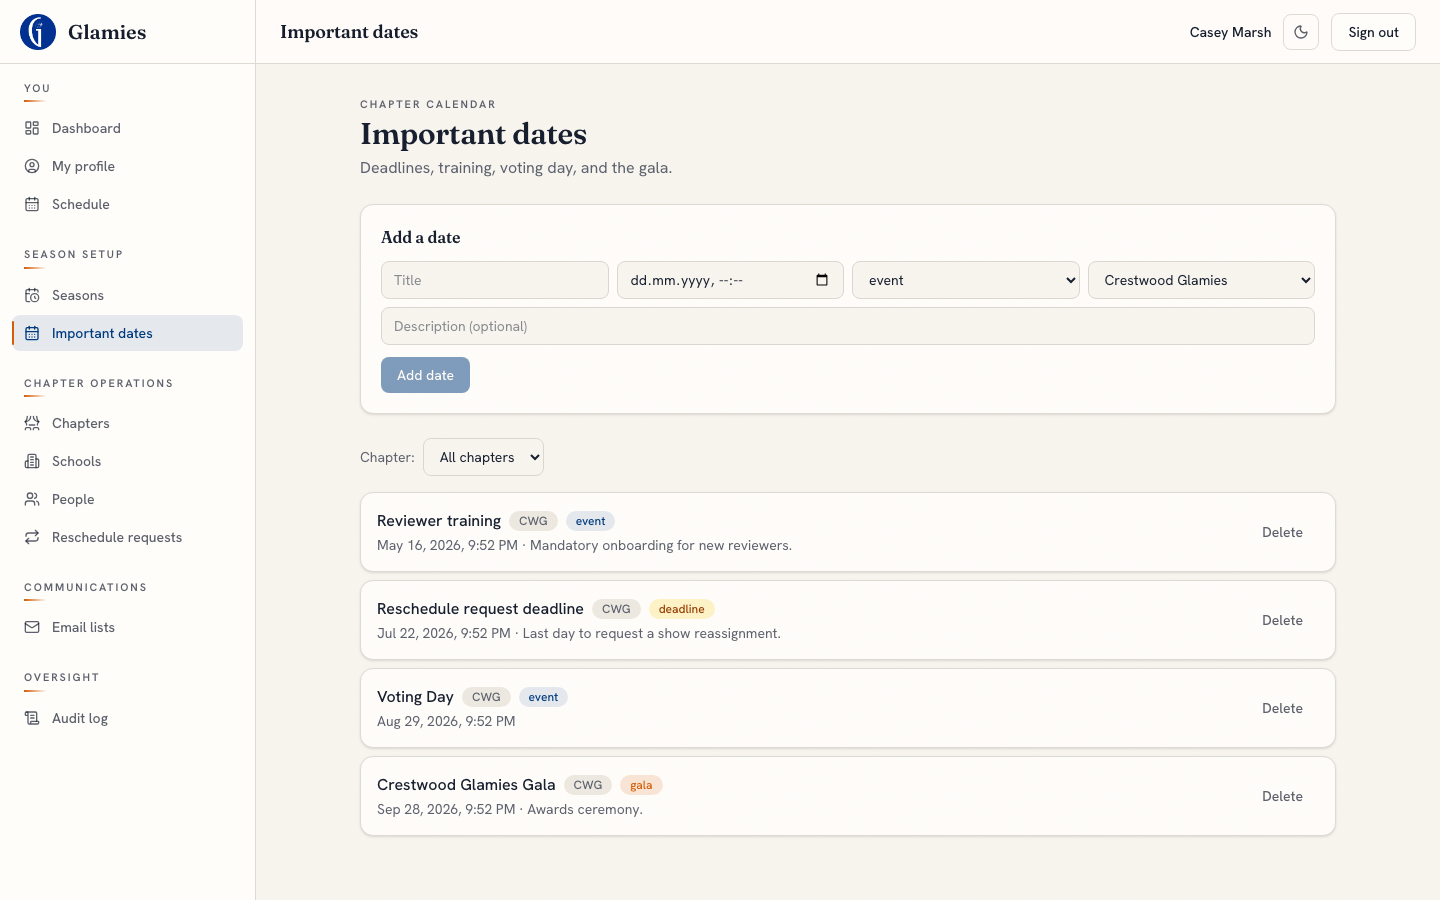
Task: Open People section
Action: coord(128,499)
